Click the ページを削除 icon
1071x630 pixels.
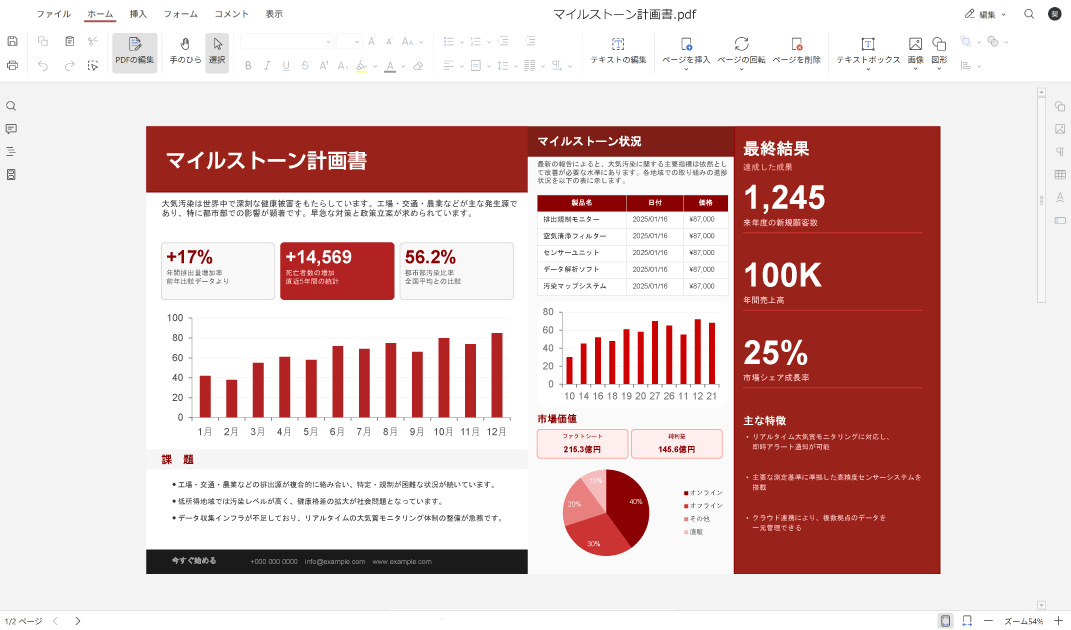point(796,51)
